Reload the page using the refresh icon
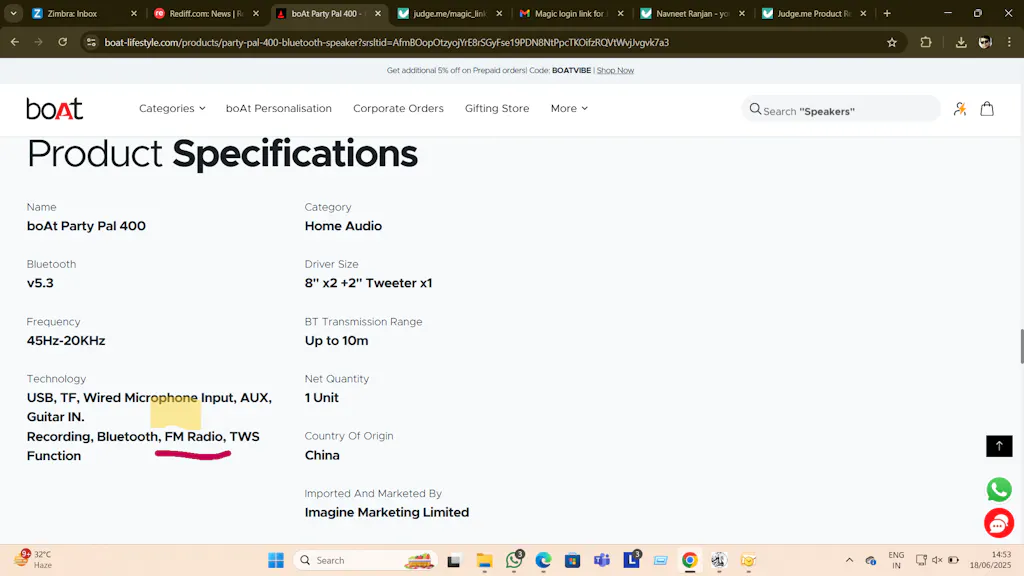Image resolution: width=1024 pixels, height=576 pixels. pyautogui.click(x=63, y=43)
